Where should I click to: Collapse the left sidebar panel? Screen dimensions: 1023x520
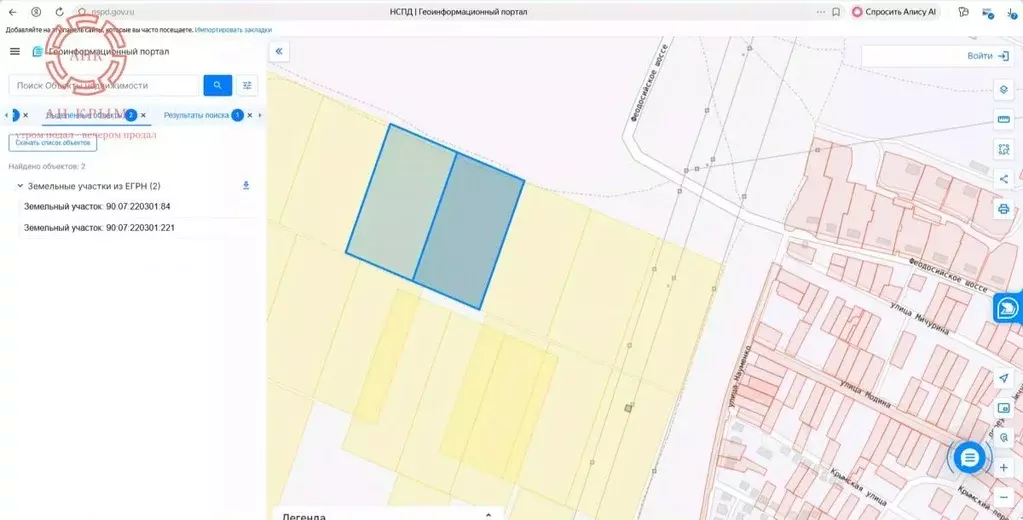[279, 51]
